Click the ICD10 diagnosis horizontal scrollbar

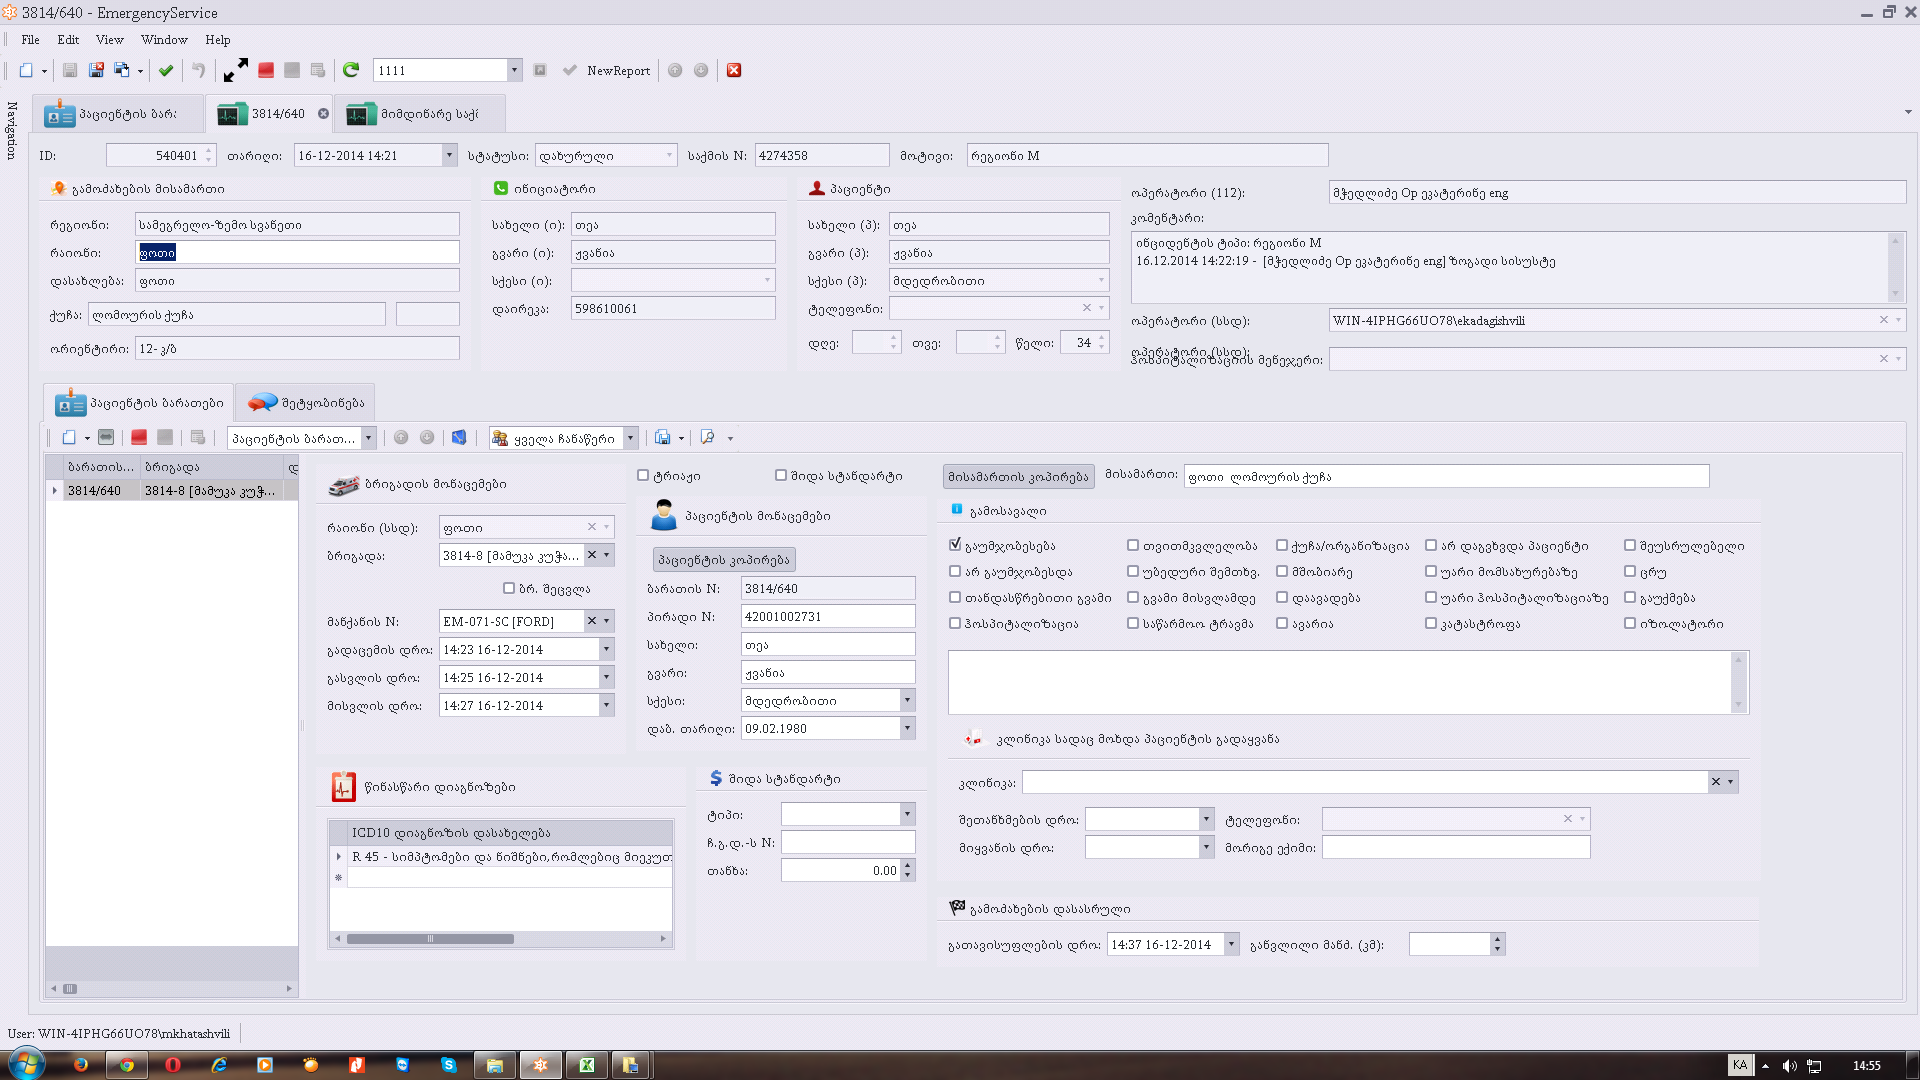pos(430,939)
